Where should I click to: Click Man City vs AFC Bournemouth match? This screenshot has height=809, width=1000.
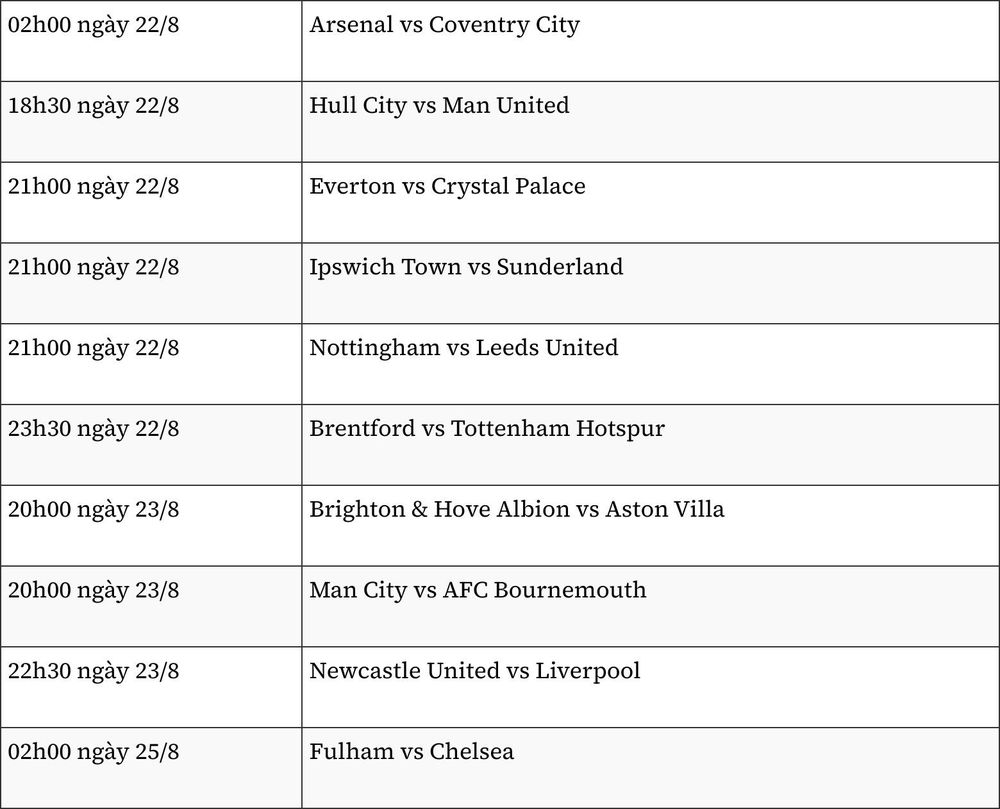(x=651, y=606)
